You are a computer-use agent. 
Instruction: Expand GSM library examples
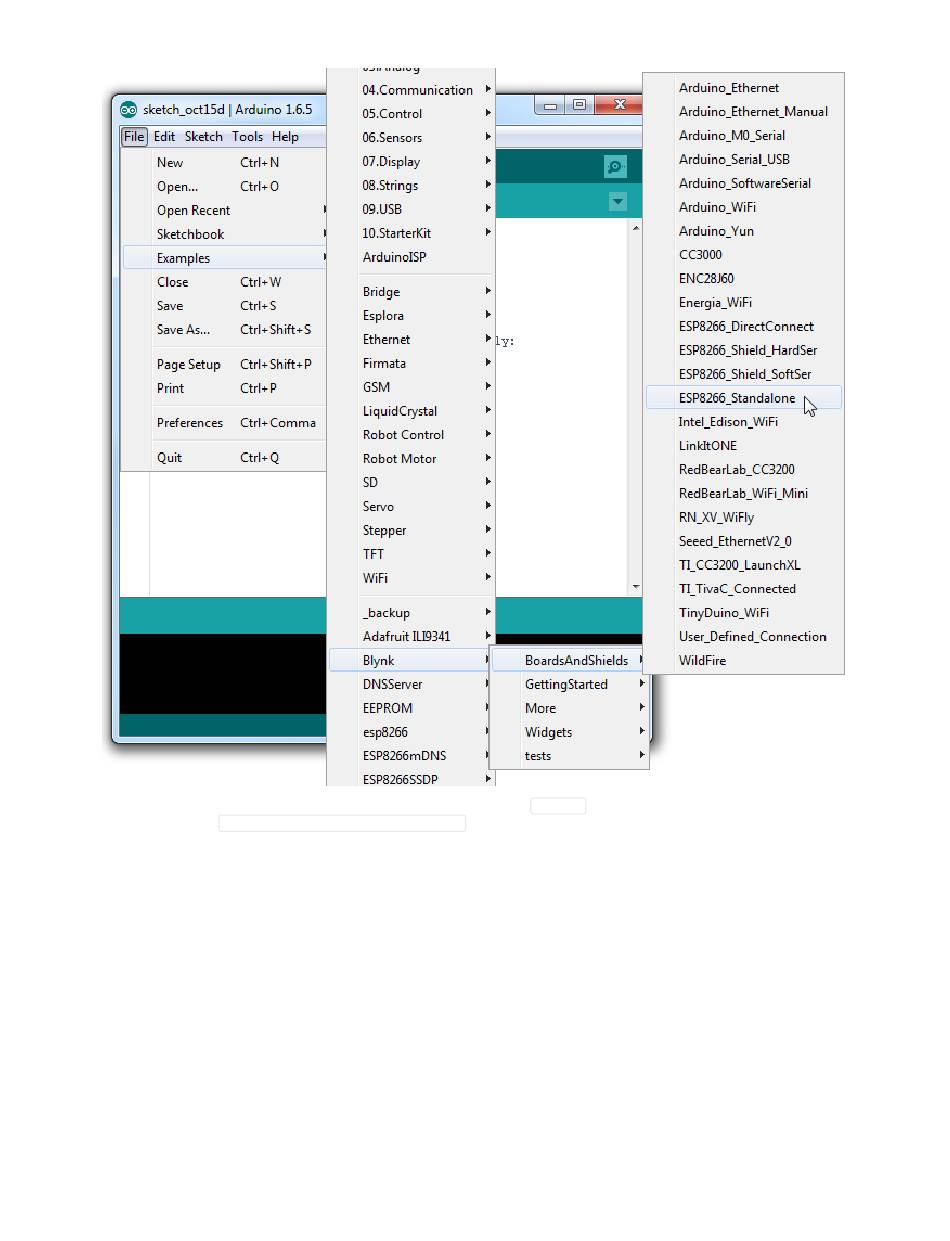coord(412,387)
